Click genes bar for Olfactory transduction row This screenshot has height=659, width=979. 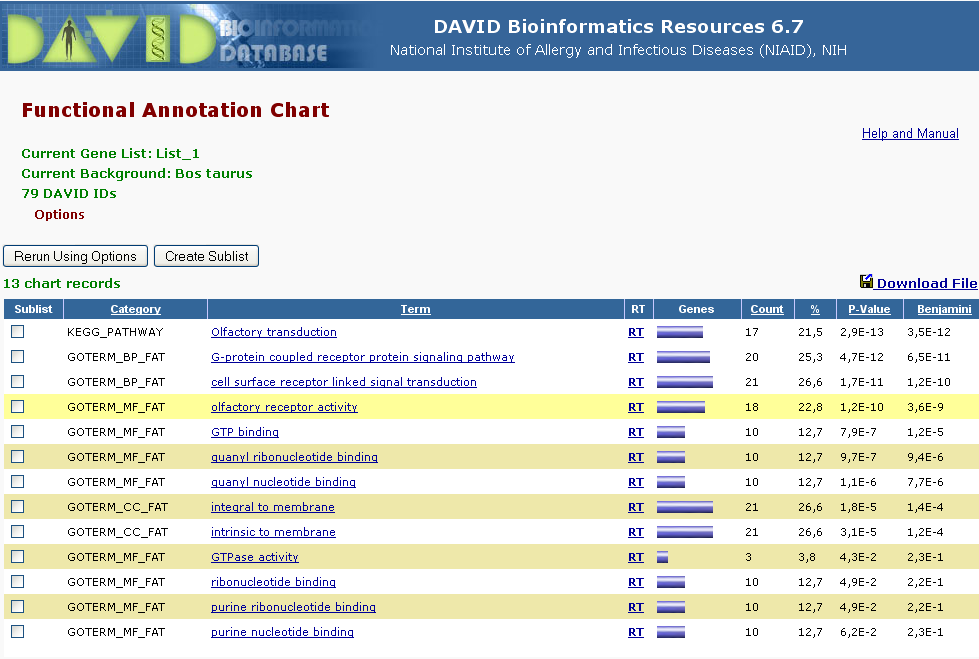tap(680, 332)
